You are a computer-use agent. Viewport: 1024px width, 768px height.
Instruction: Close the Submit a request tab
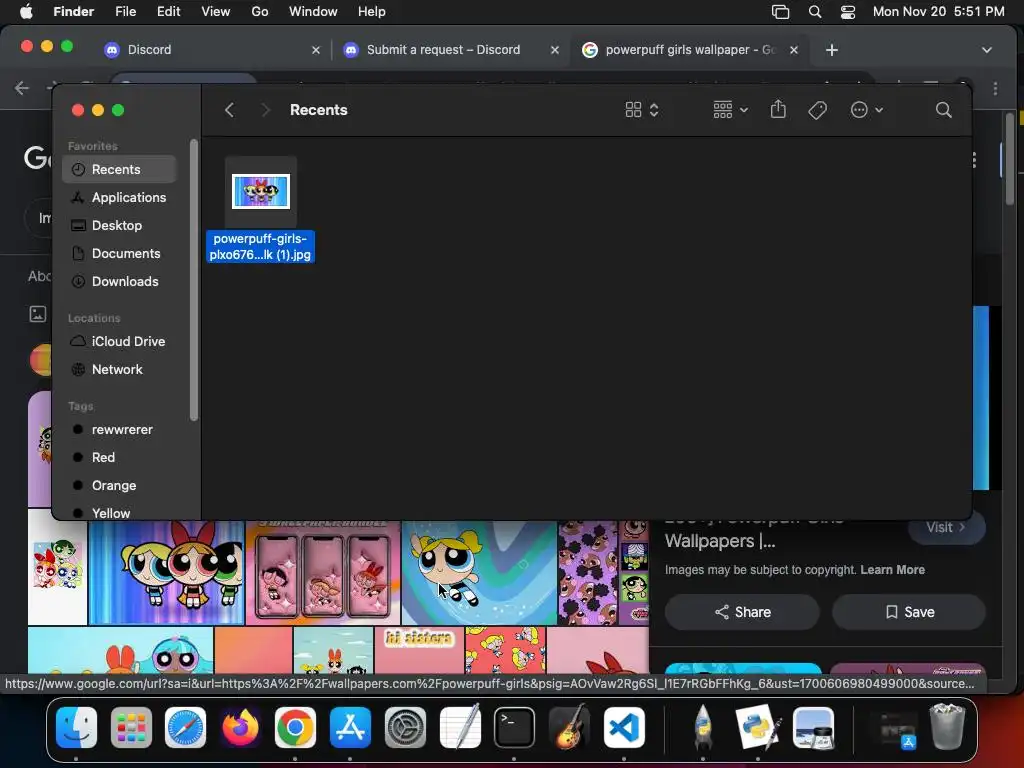[x=554, y=50]
